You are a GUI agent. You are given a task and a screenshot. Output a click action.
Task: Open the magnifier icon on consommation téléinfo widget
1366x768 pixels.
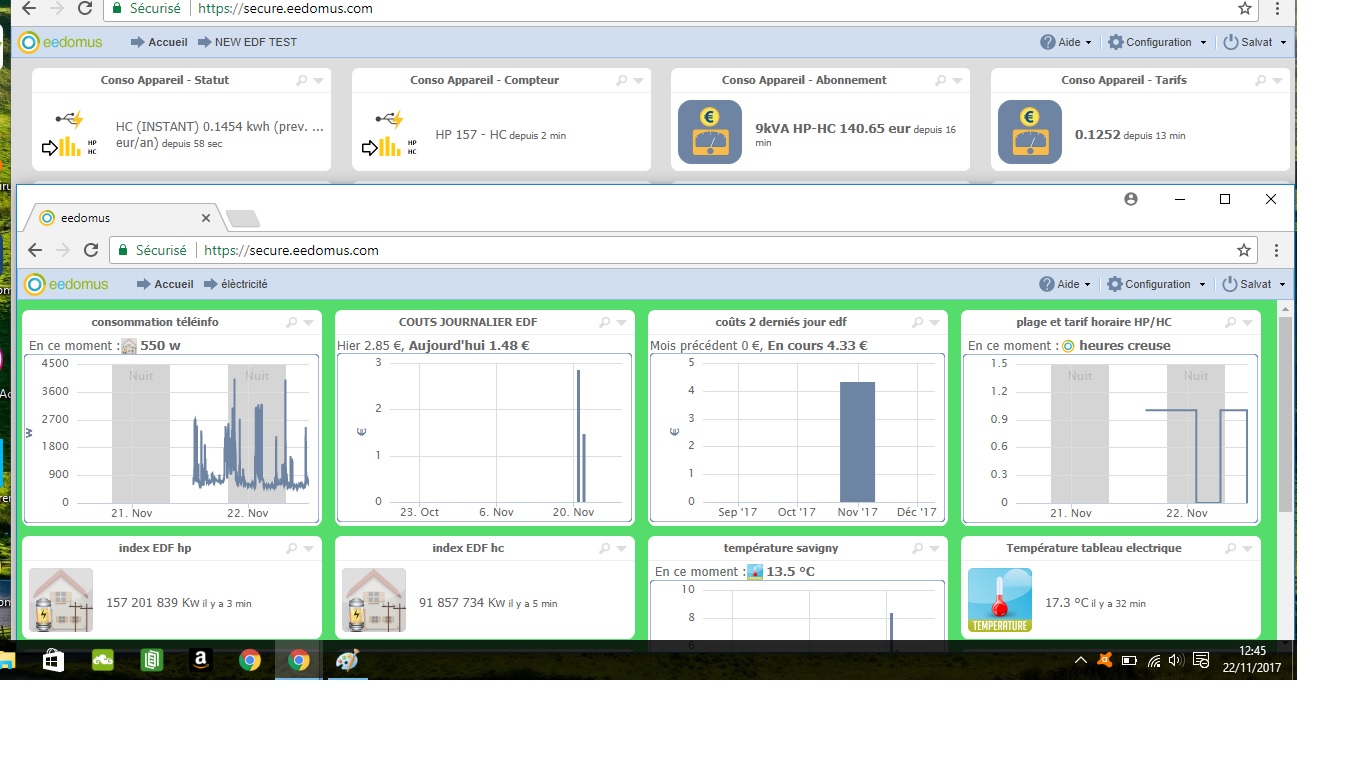tap(292, 323)
